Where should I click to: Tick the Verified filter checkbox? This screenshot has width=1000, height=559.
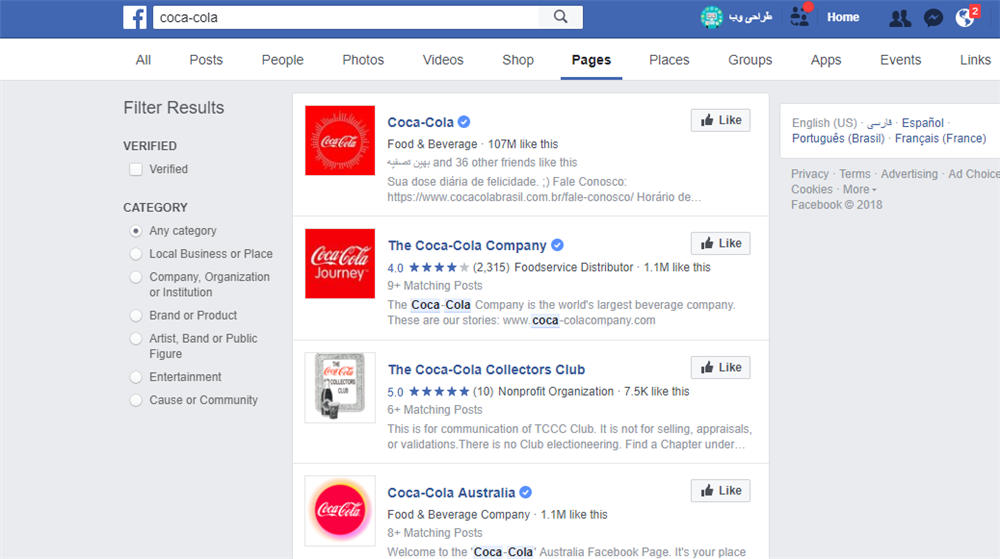(x=136, y=169)
